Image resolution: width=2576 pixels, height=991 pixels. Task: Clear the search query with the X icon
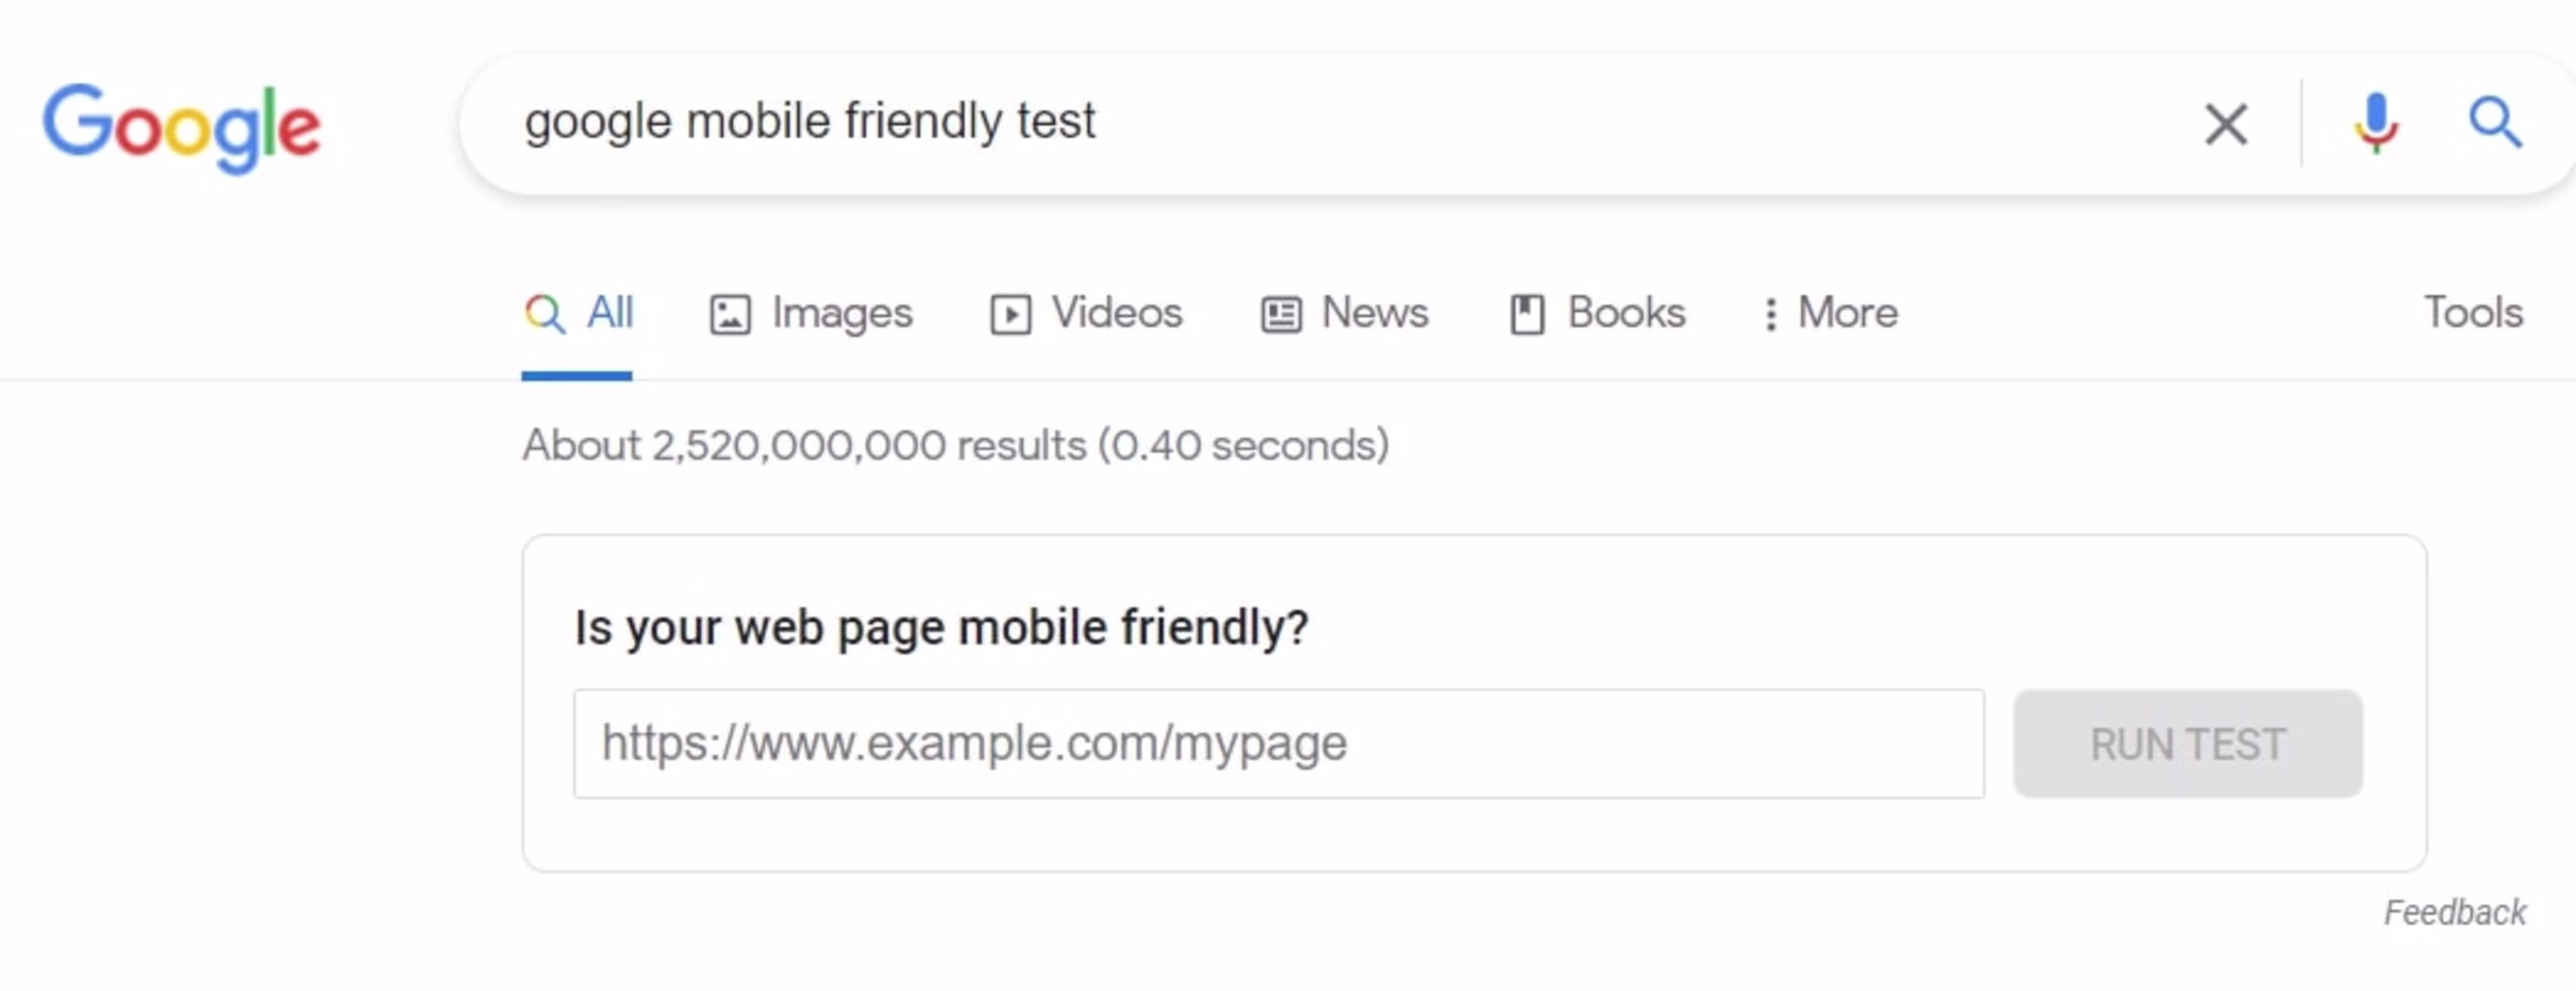pos(2226,123)
